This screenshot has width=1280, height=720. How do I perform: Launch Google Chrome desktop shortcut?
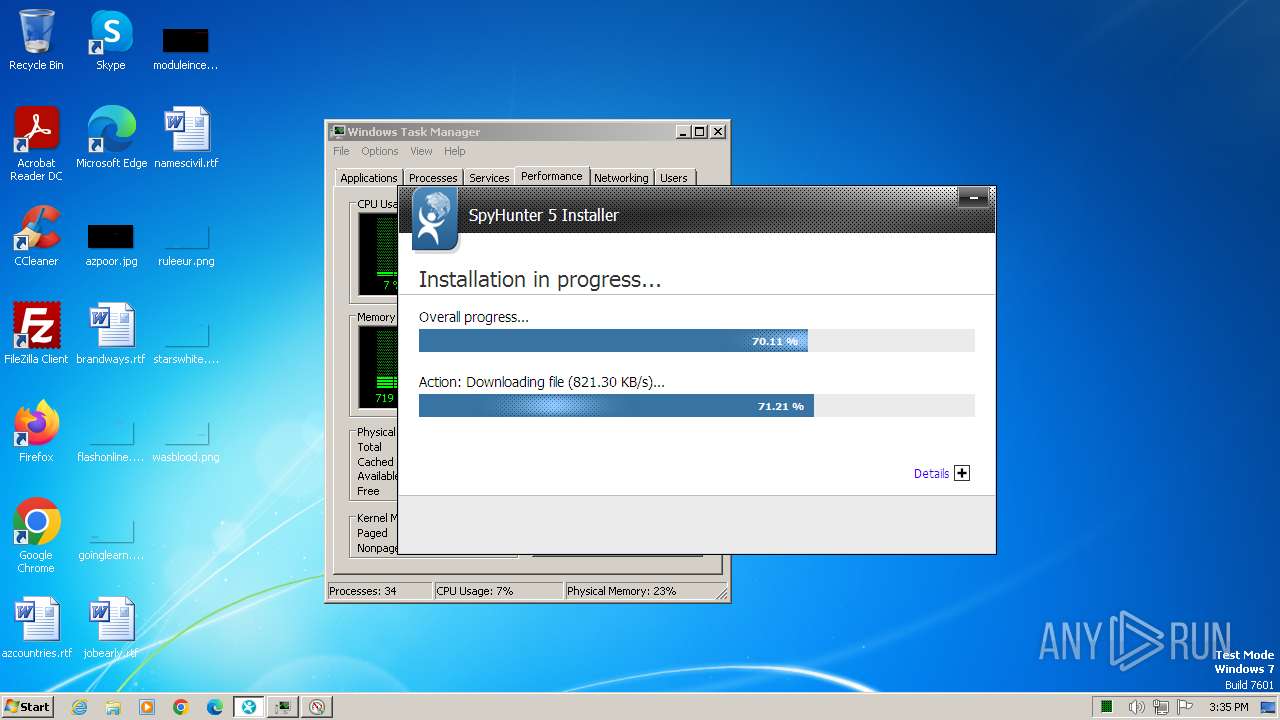pyautogui.click(x=36, y=535)
